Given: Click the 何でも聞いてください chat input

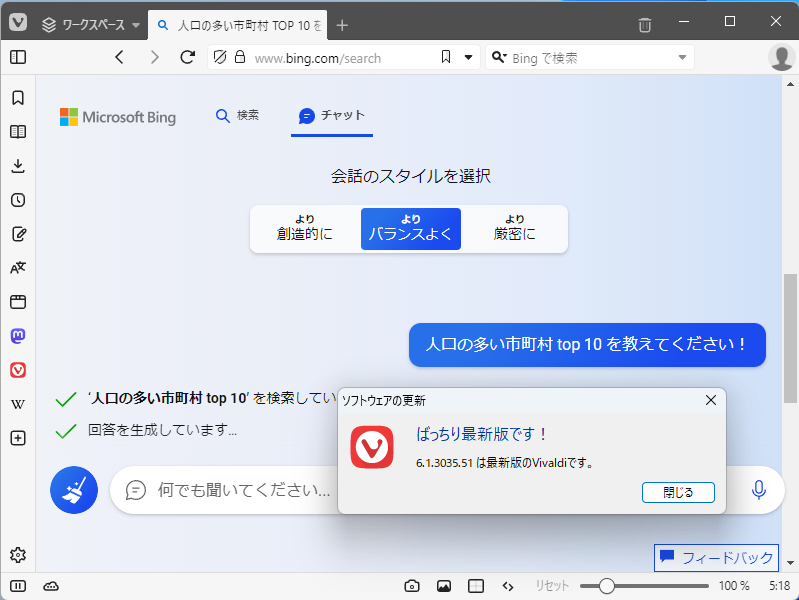Looking at the screenshot, I should [x=244, y=490].
